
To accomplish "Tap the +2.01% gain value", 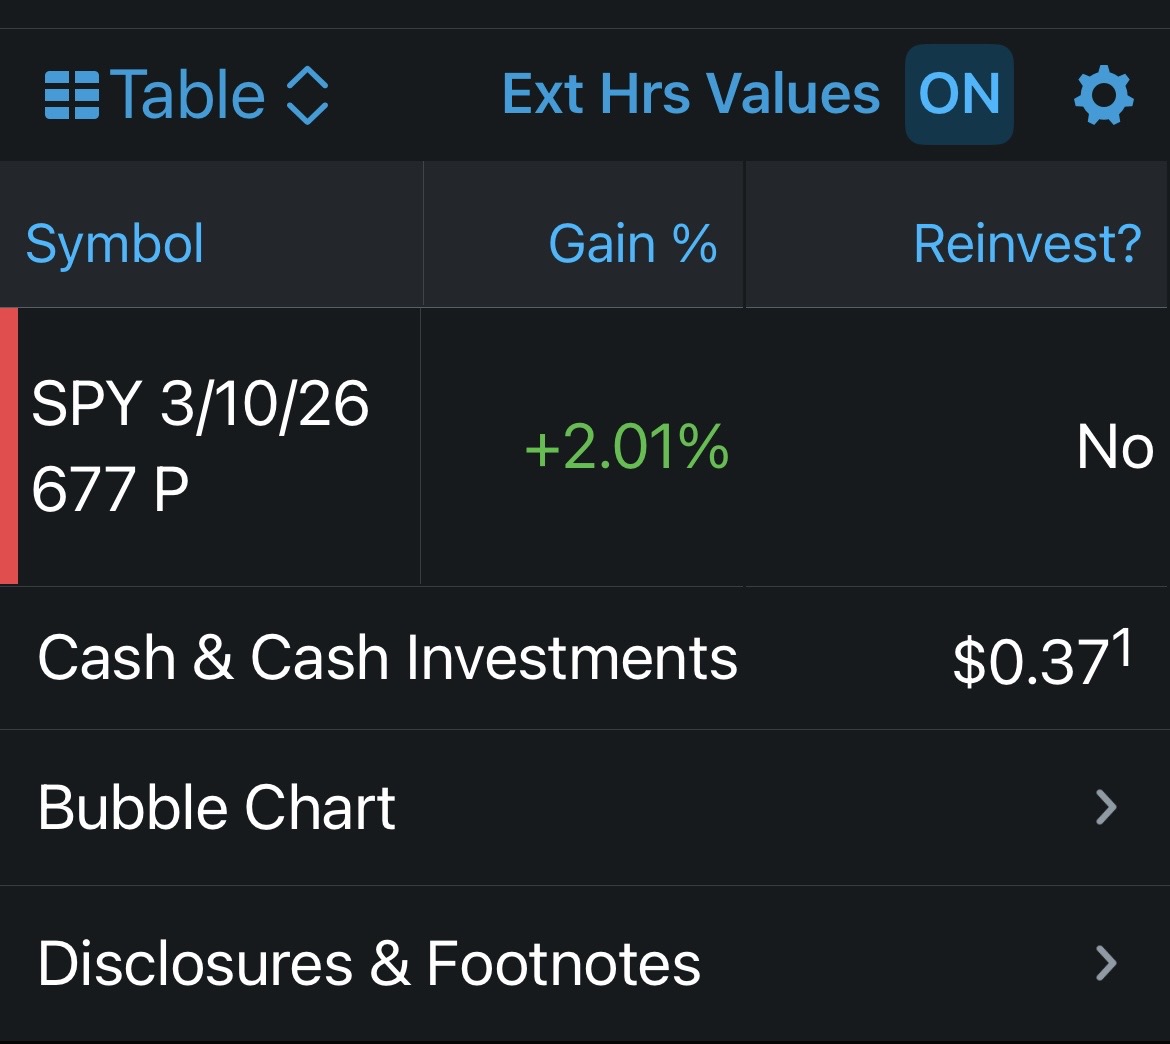I will point(626,447).
